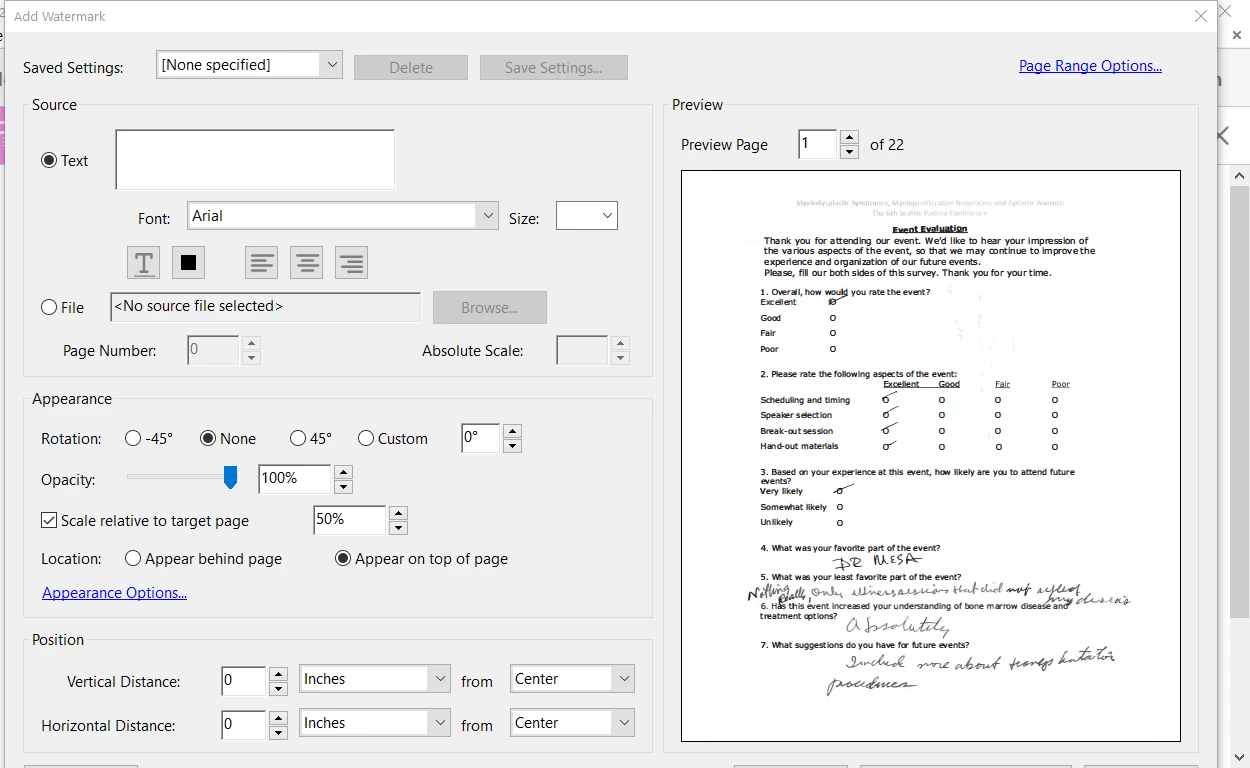Click the Delete saved settings button
This screenshot has width=1250, height=768.
click(411, 68)
